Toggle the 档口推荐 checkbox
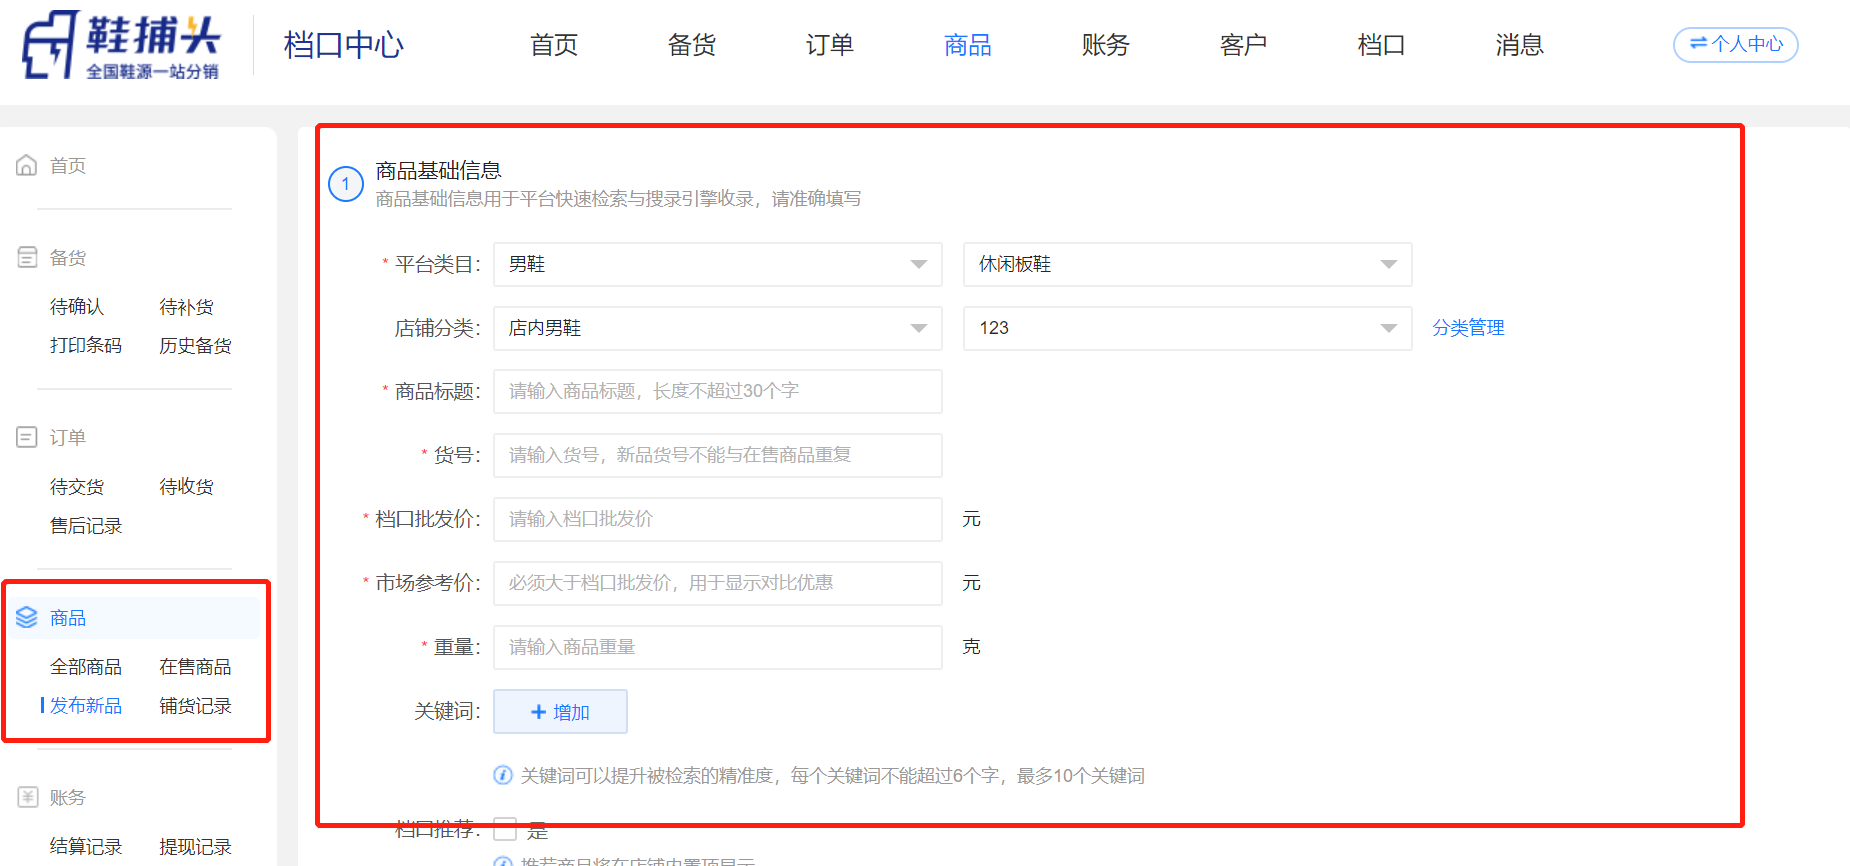This screenshot has width=1850, height=866. 506,830
